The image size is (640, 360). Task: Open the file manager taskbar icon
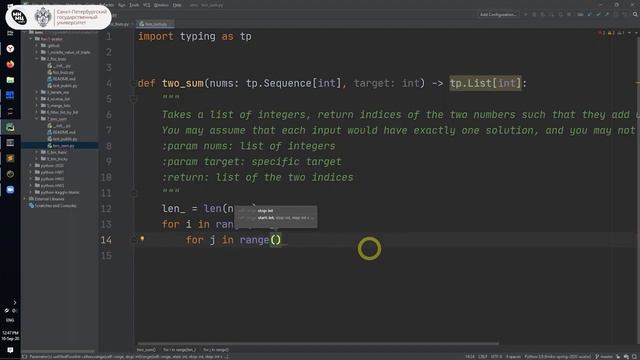point(10,80)
